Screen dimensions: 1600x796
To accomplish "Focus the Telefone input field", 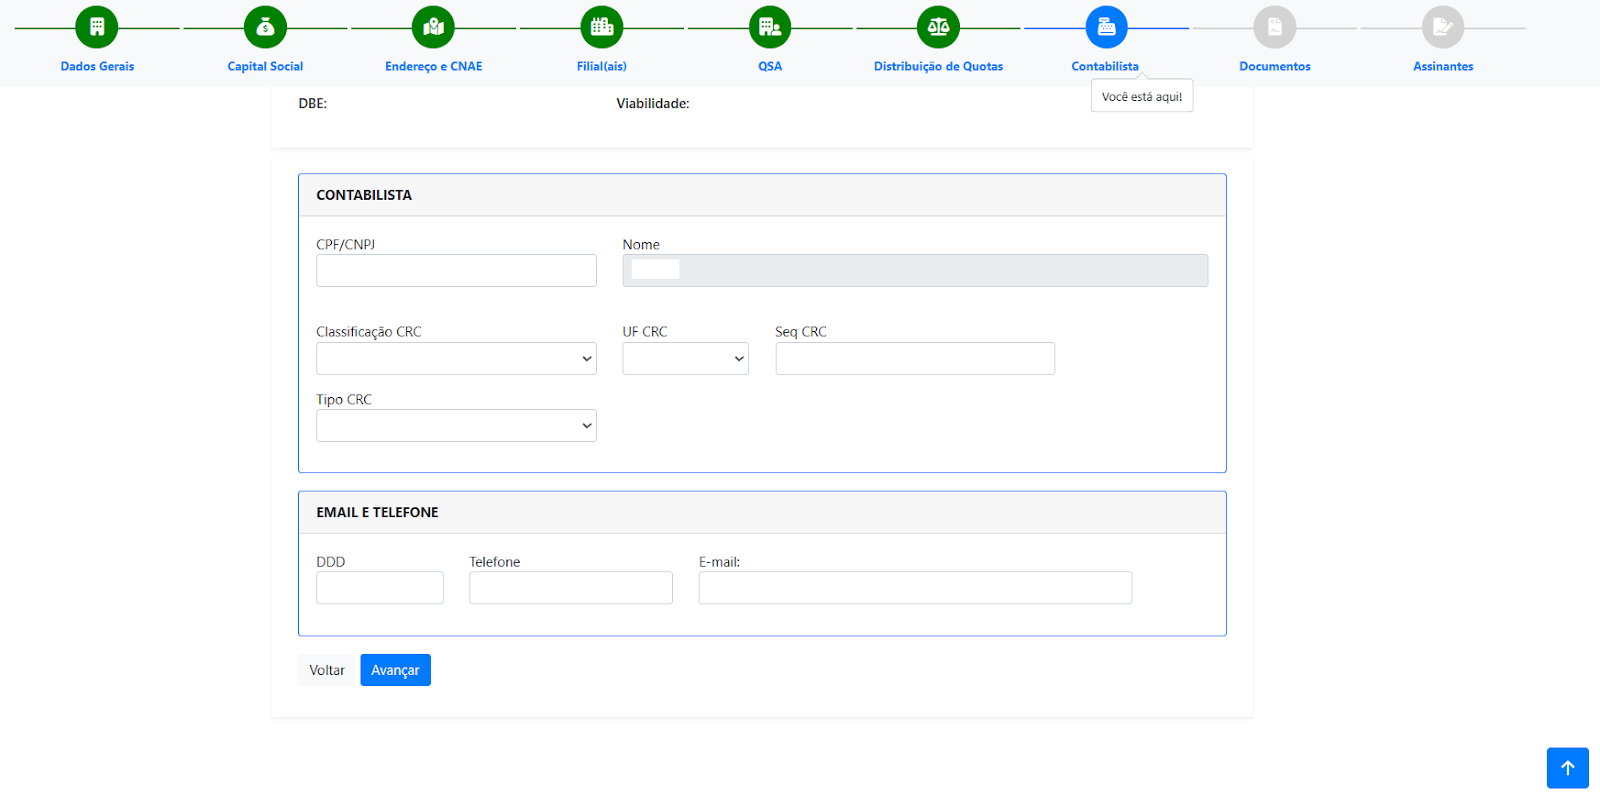I will pos(571,588).
